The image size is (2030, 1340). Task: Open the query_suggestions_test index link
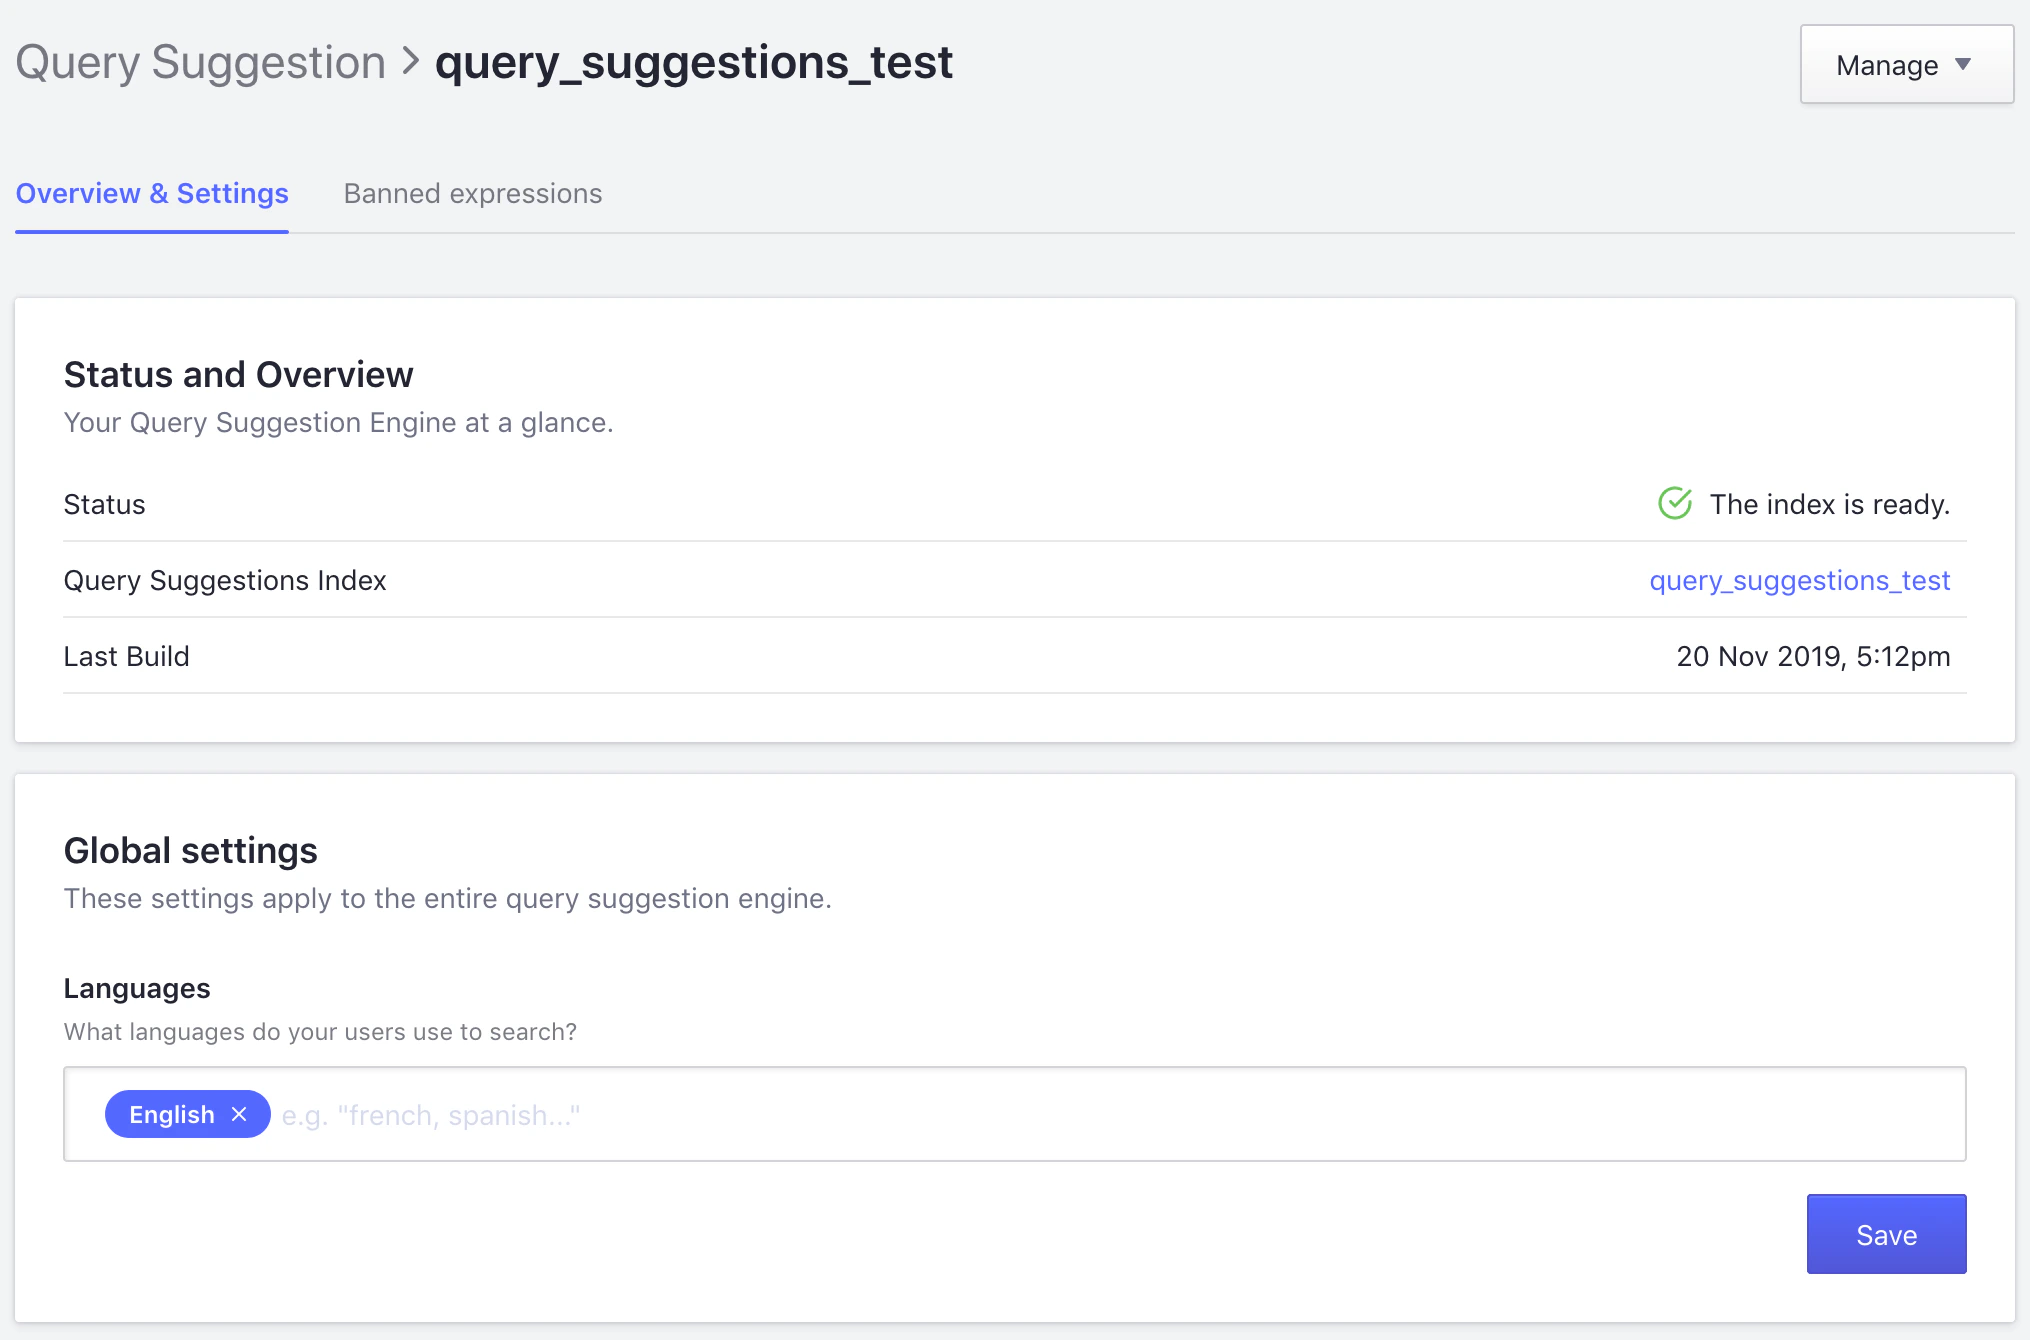[1799, 580]
